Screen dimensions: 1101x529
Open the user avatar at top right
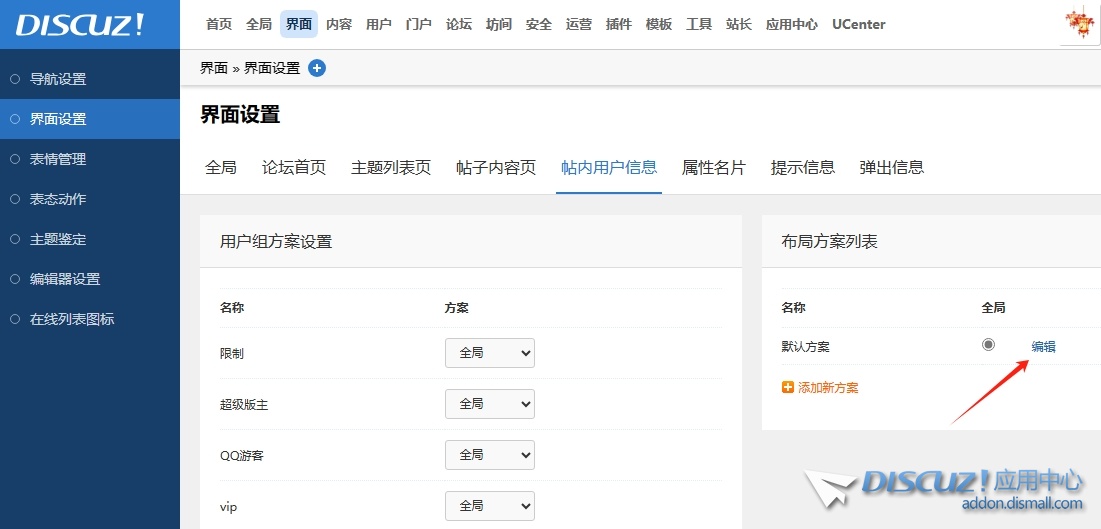(1080, 23)
